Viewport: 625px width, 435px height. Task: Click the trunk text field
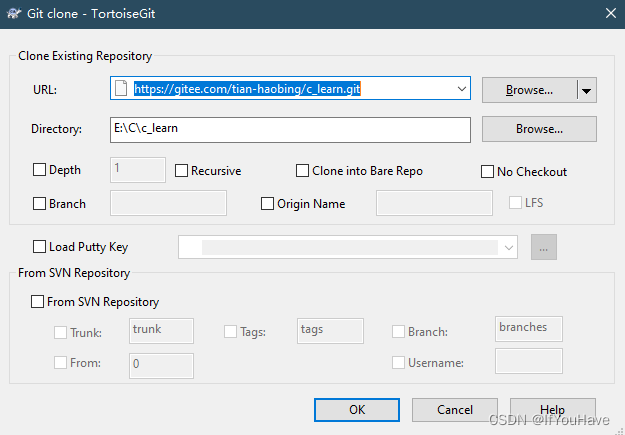tap(161, 331)
